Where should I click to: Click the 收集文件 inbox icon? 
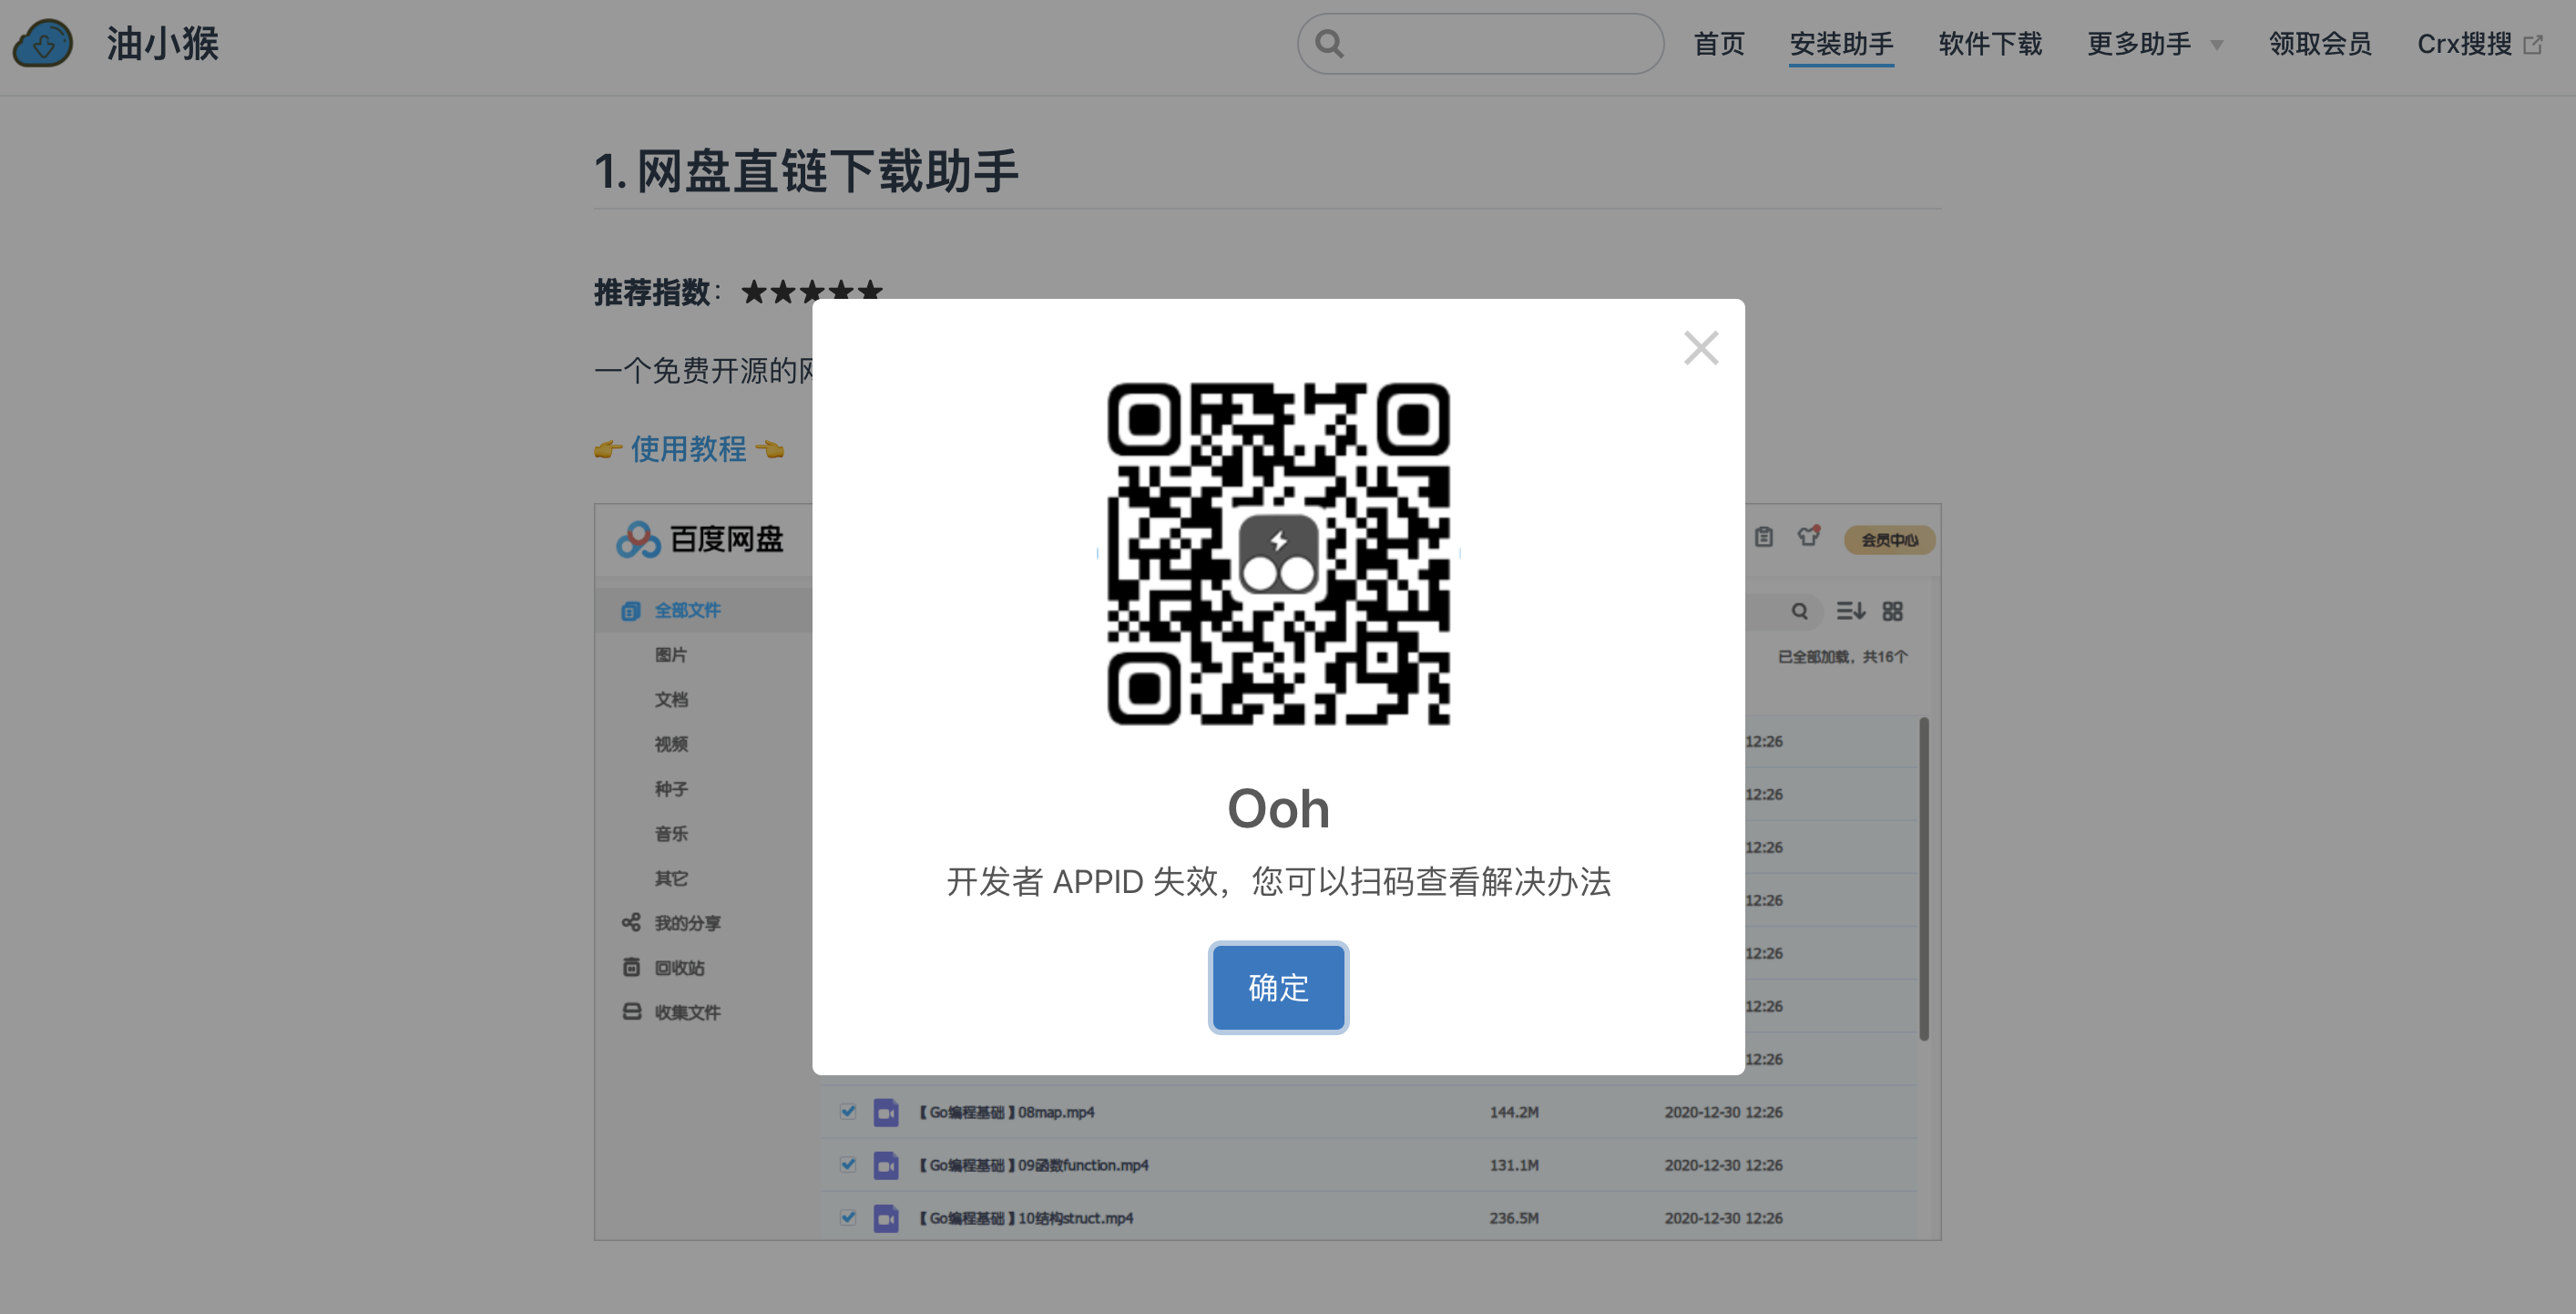[x=631, y=1012]
